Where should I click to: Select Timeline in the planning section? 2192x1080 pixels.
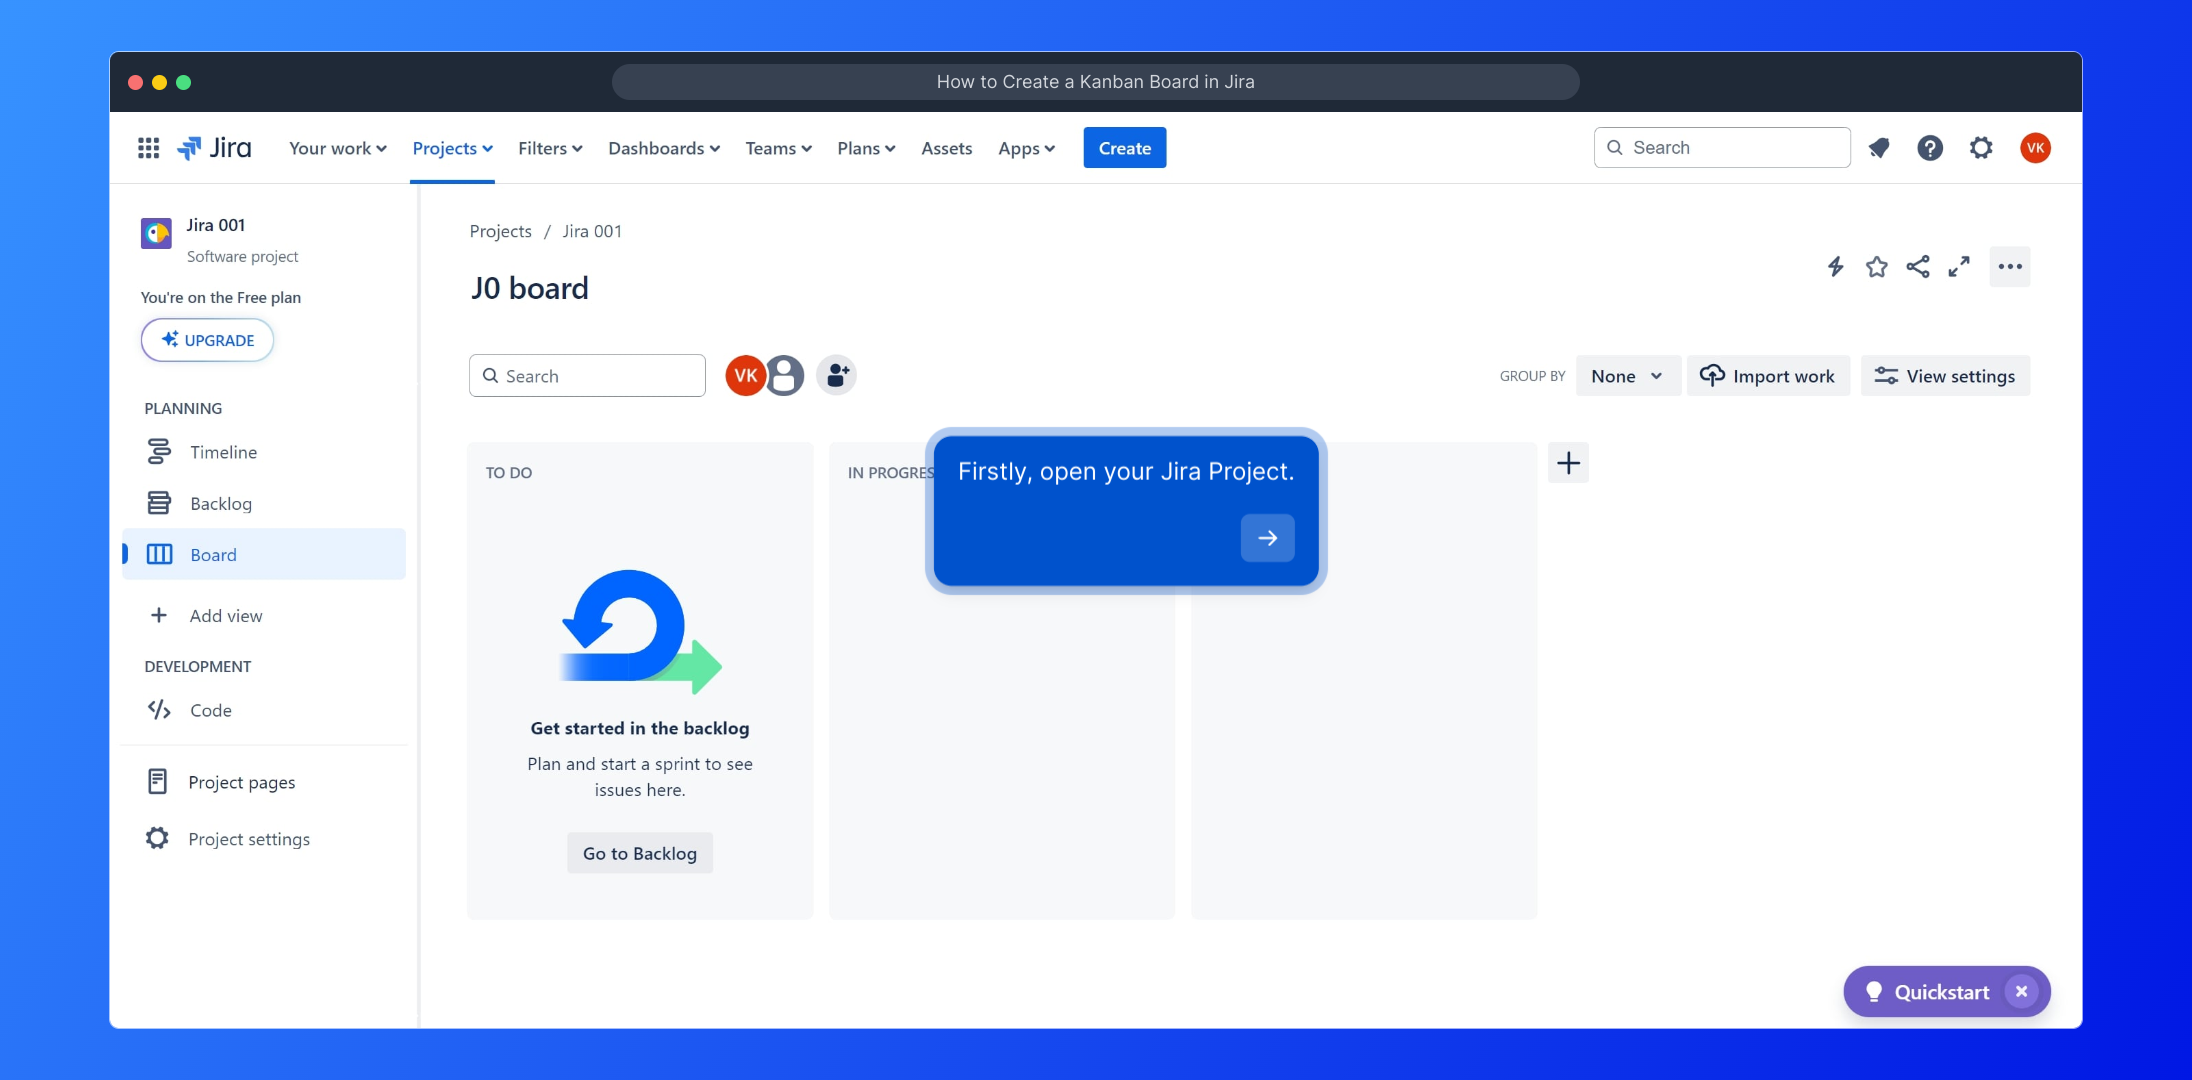point(223,452)
